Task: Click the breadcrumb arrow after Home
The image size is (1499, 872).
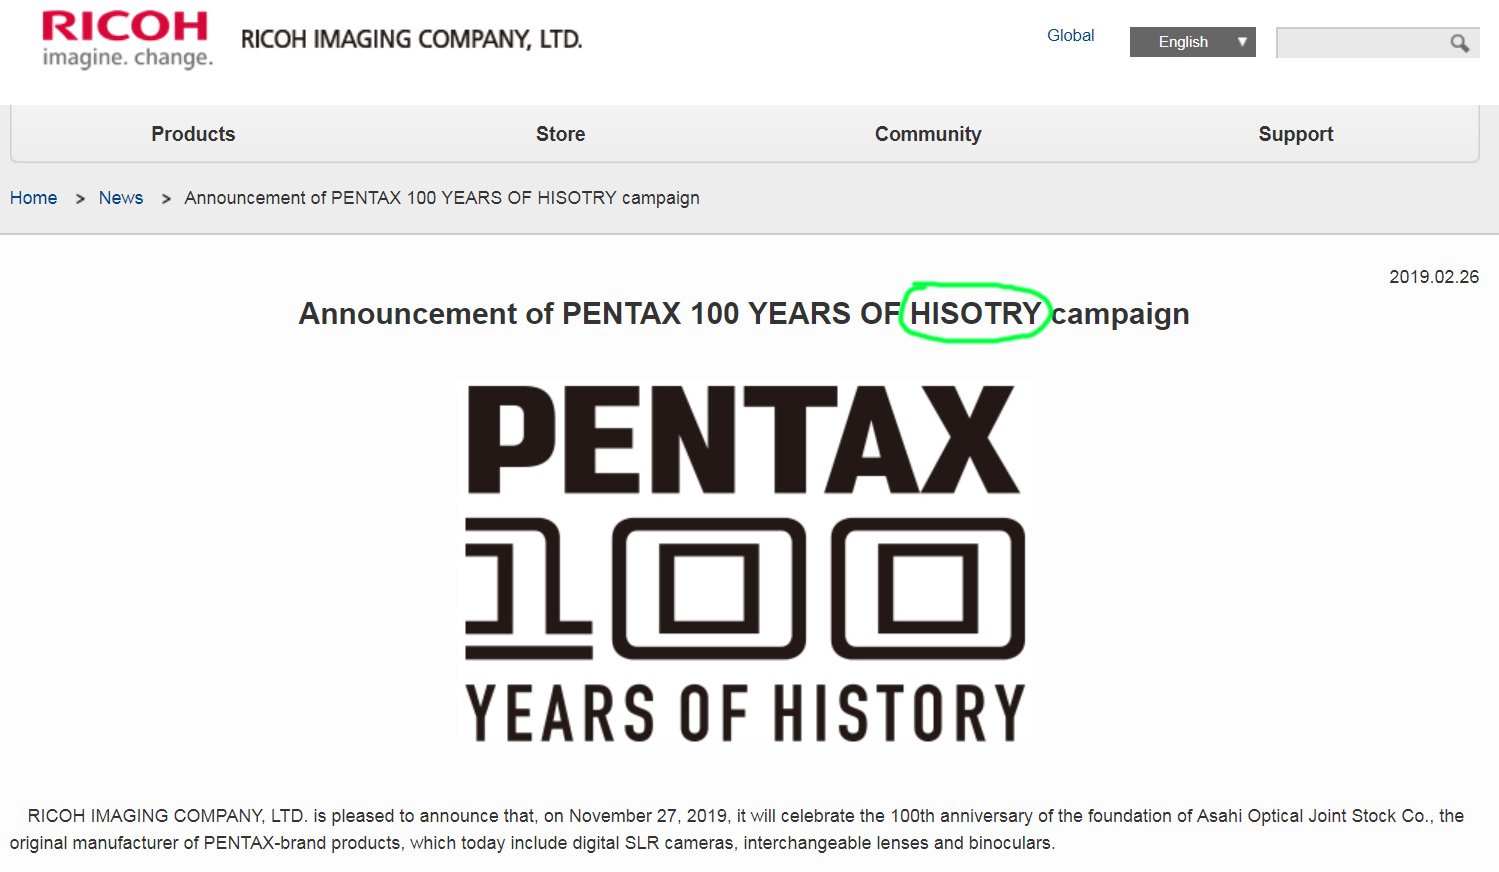Action: coord(80,199)
